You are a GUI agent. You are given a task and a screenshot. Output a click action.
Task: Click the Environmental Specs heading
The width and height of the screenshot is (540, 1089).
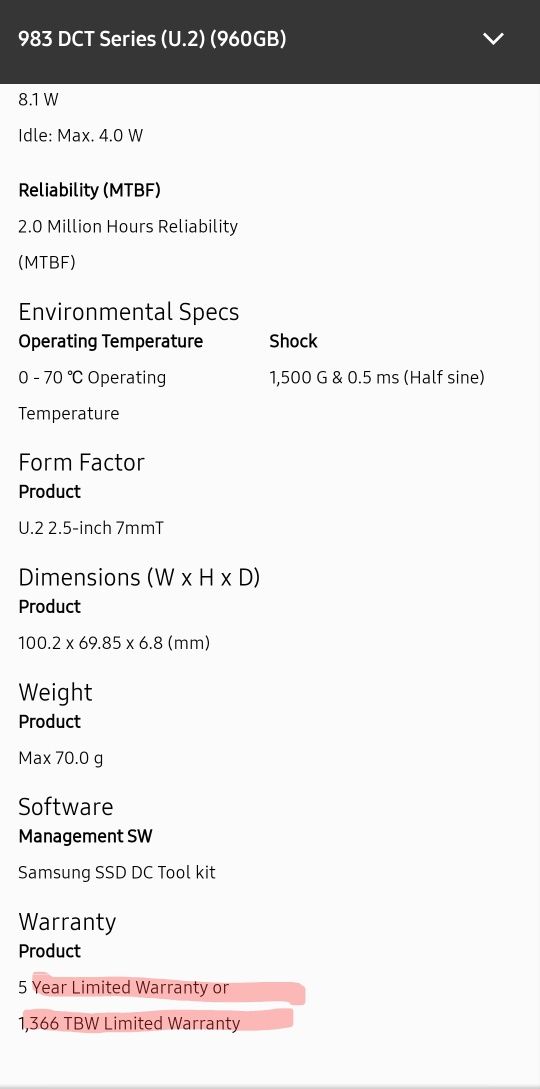128,312
